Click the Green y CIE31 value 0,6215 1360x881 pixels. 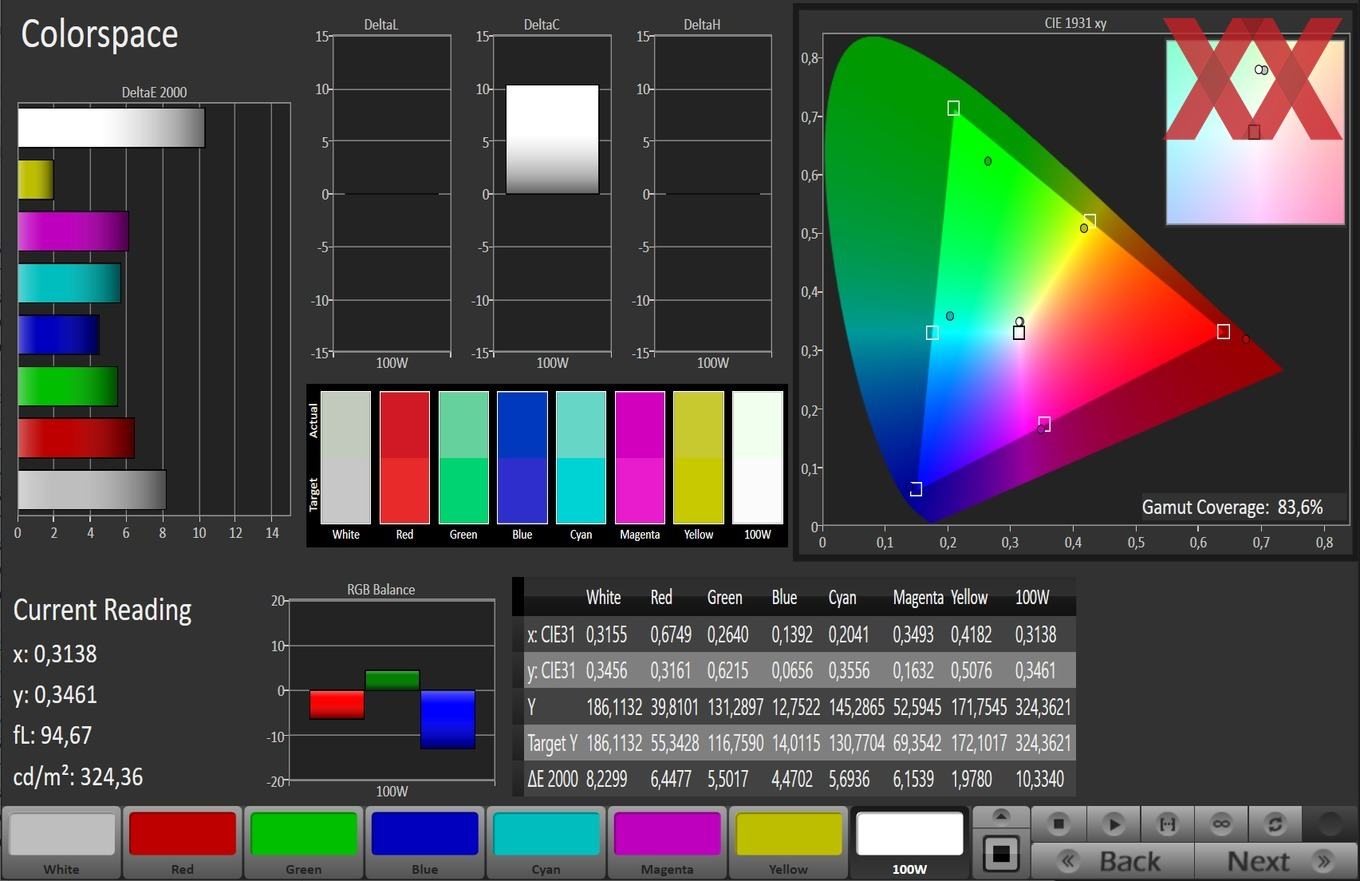click(x=728, y=671)
